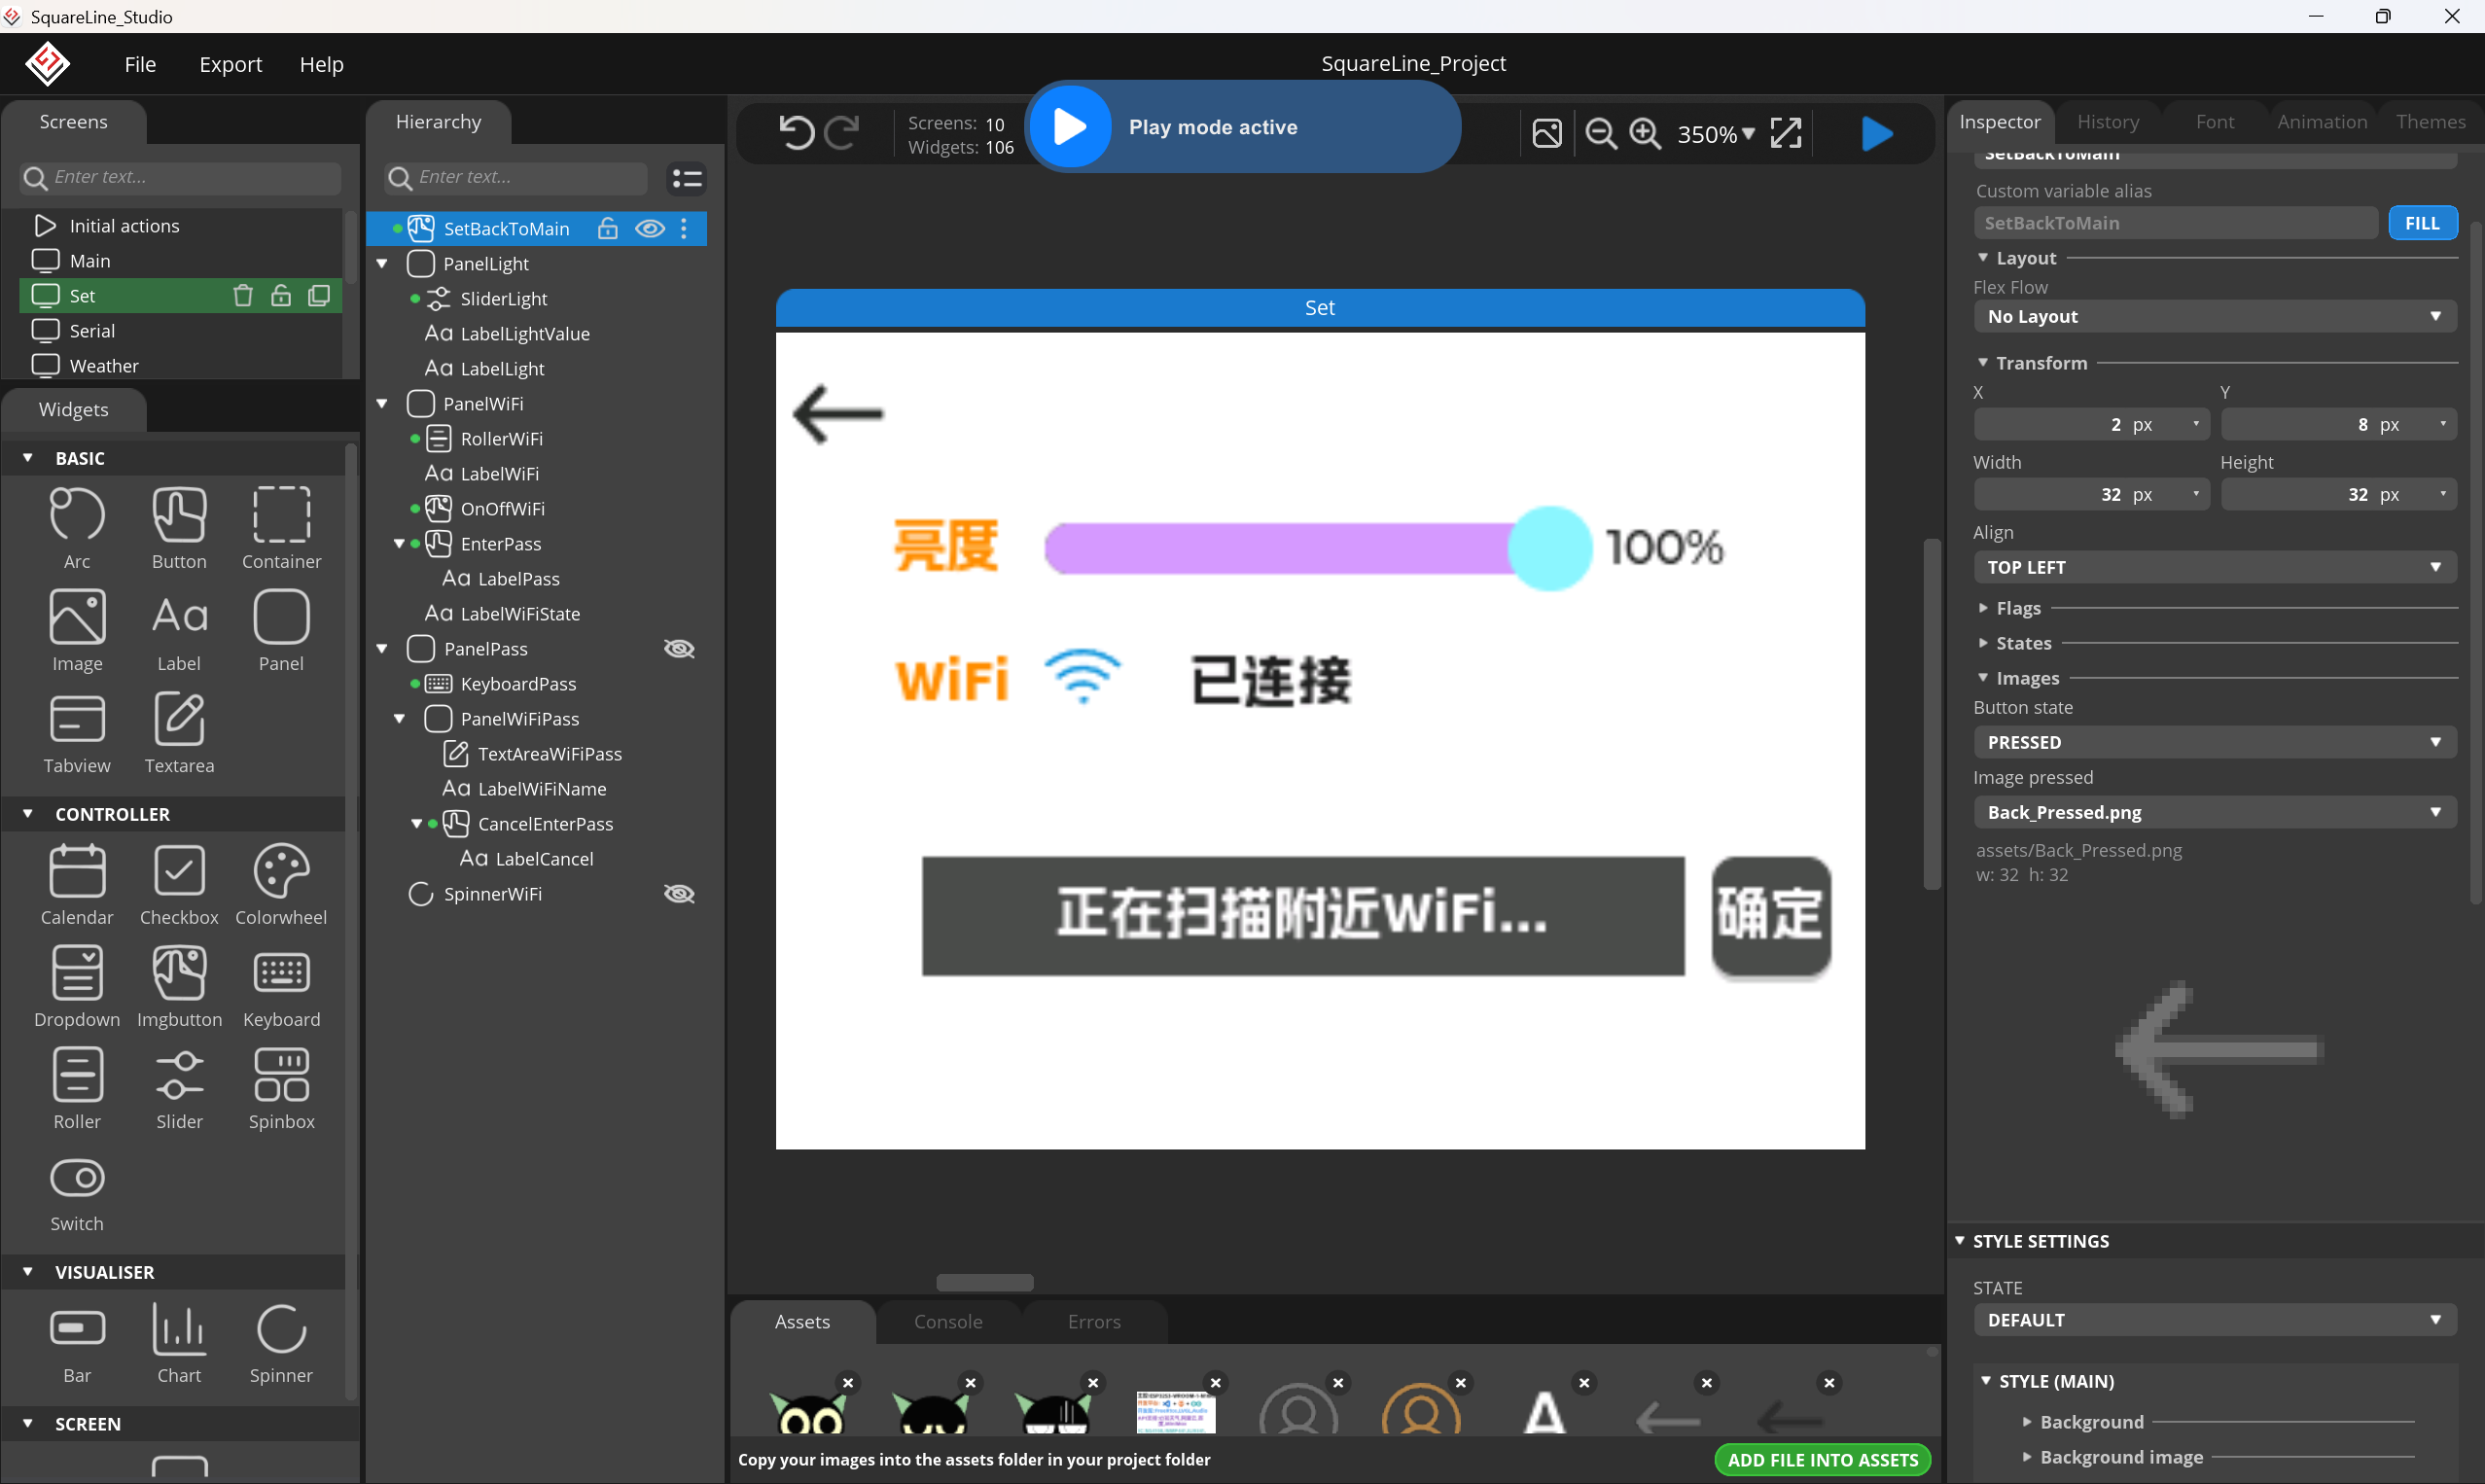Click ADD FILE INTO ASSETS button
2485x1484 pixels.
coord(1822,1459)
